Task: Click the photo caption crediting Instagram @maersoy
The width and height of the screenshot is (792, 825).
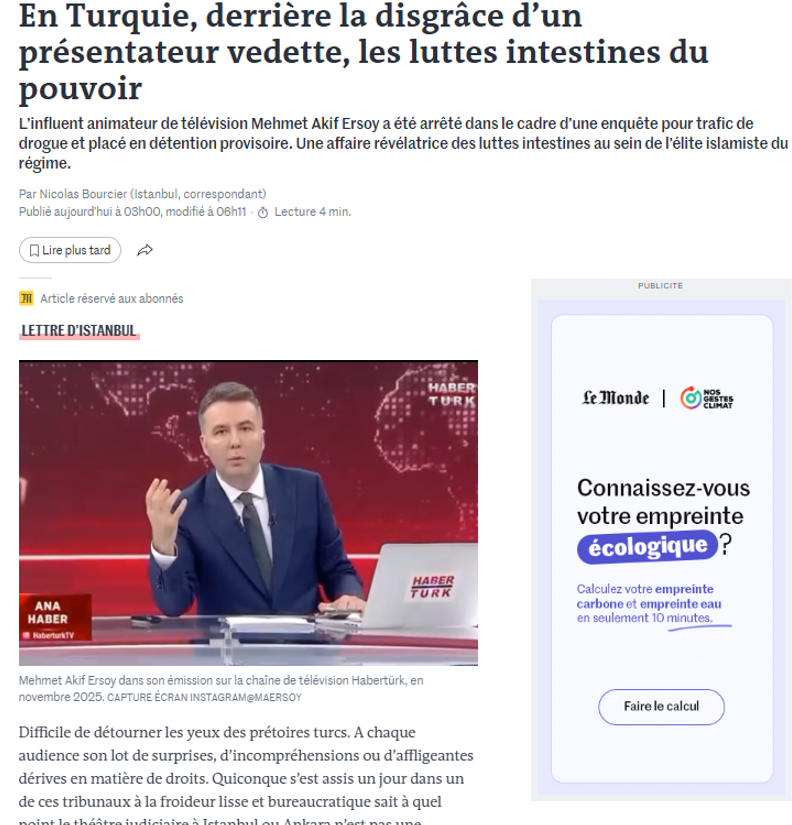Action: point(221,688)
